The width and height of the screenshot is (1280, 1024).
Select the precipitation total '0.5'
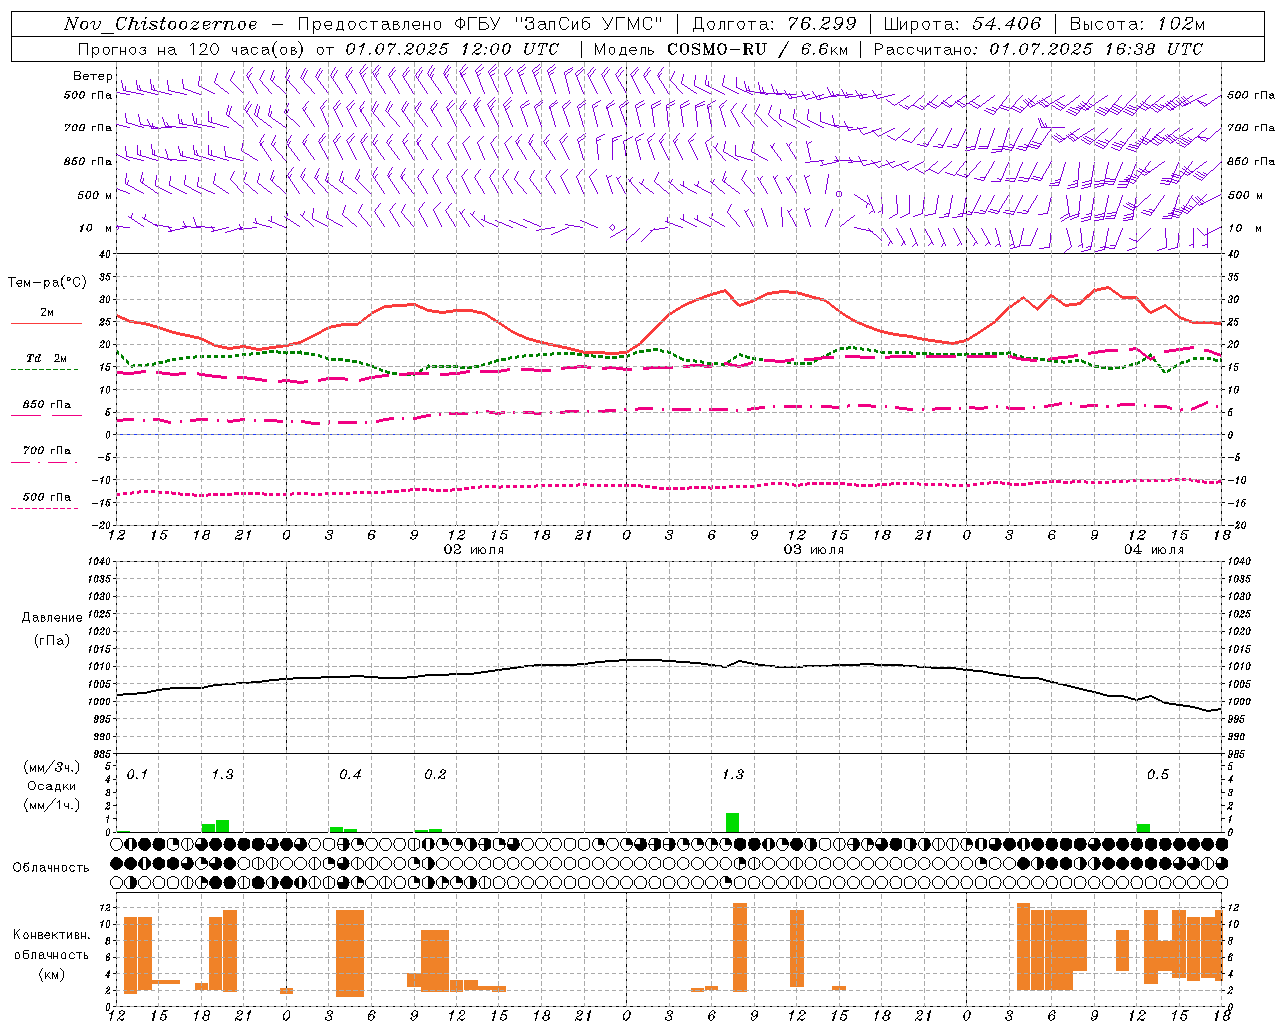[x=1158, y=775]
